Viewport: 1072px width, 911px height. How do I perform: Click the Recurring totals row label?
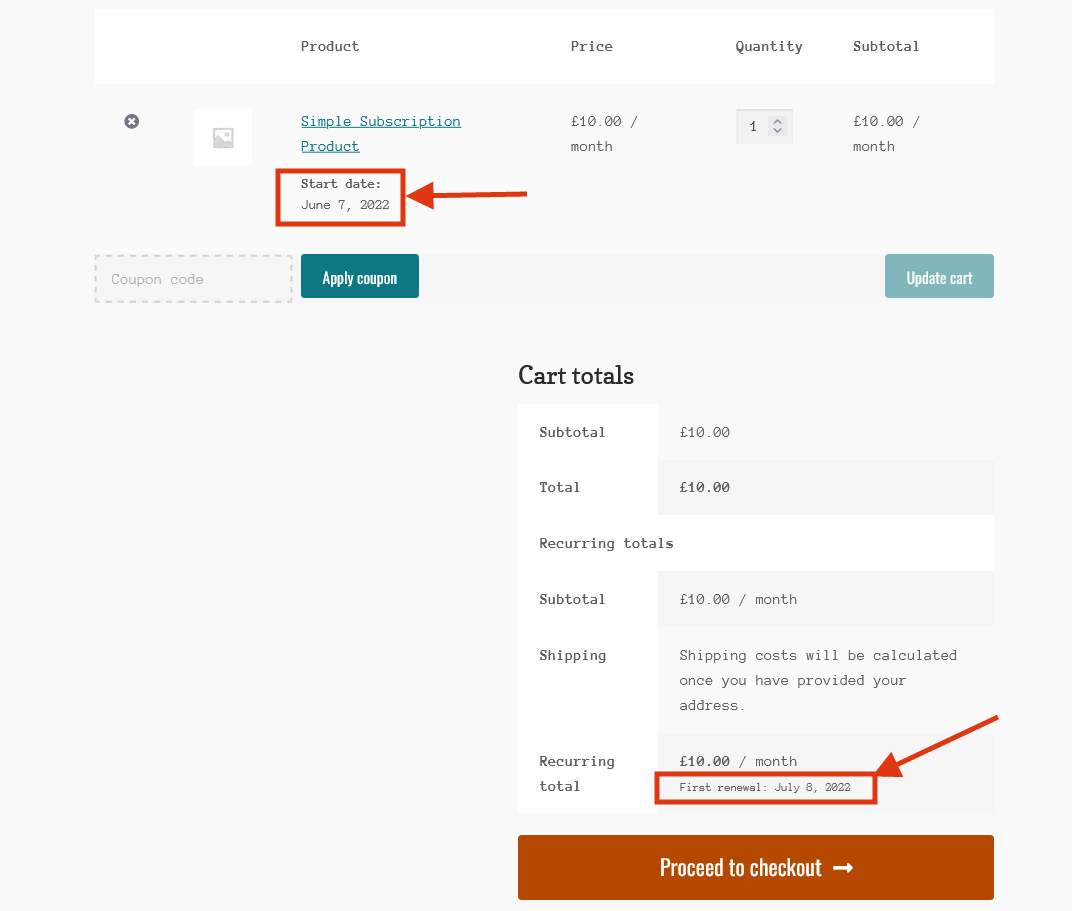(606, 543)
